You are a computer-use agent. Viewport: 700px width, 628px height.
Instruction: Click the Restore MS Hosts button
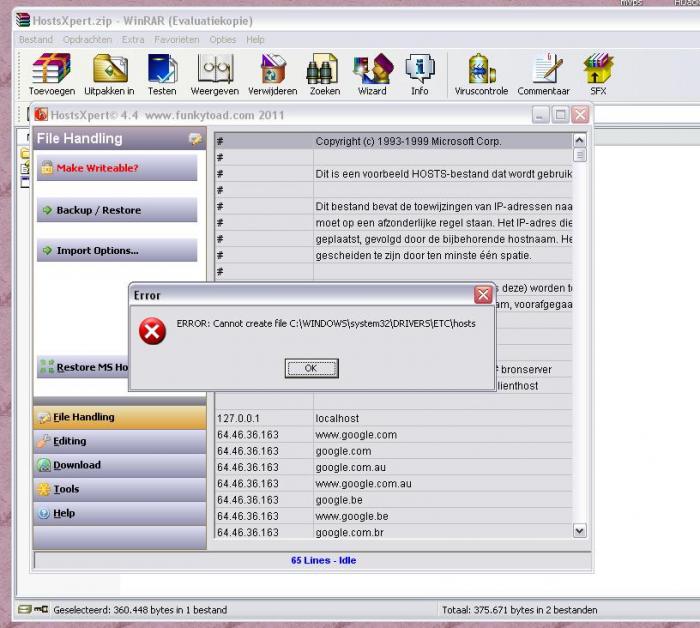pos(83,367)
